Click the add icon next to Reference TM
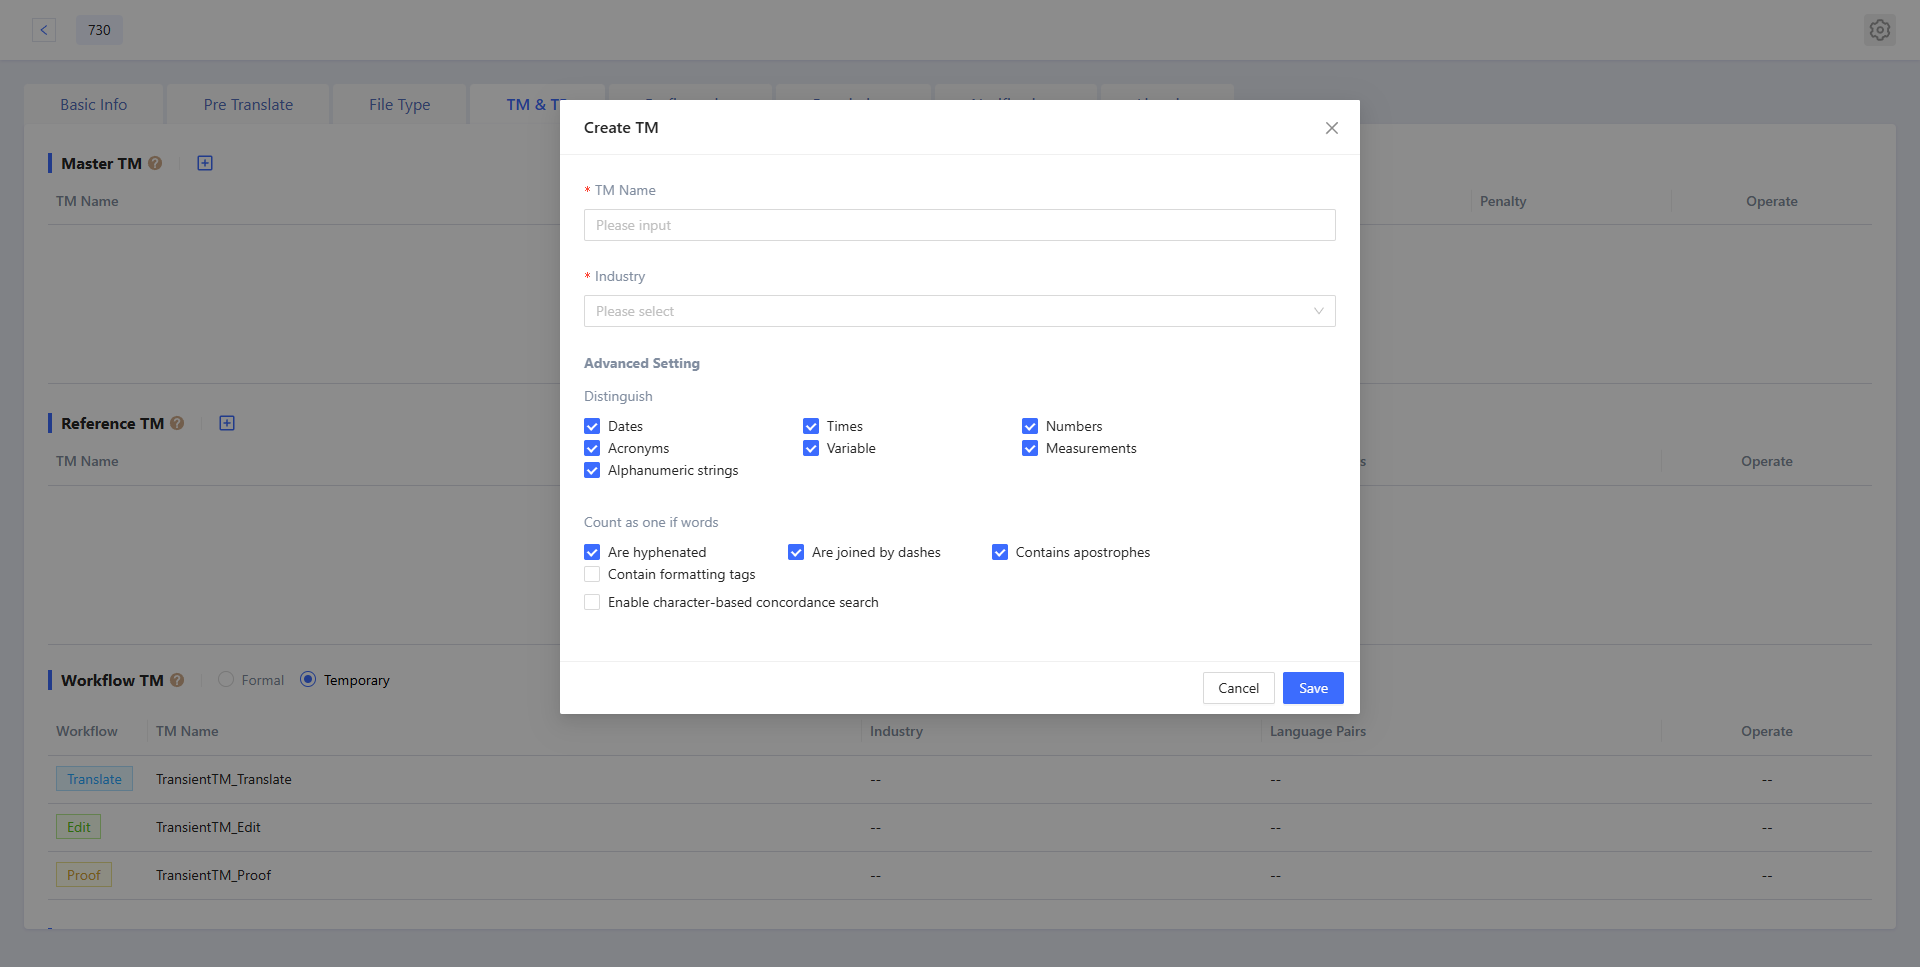Image resolution: width=1920 pixels, height=967 pixels. point(227,423)
